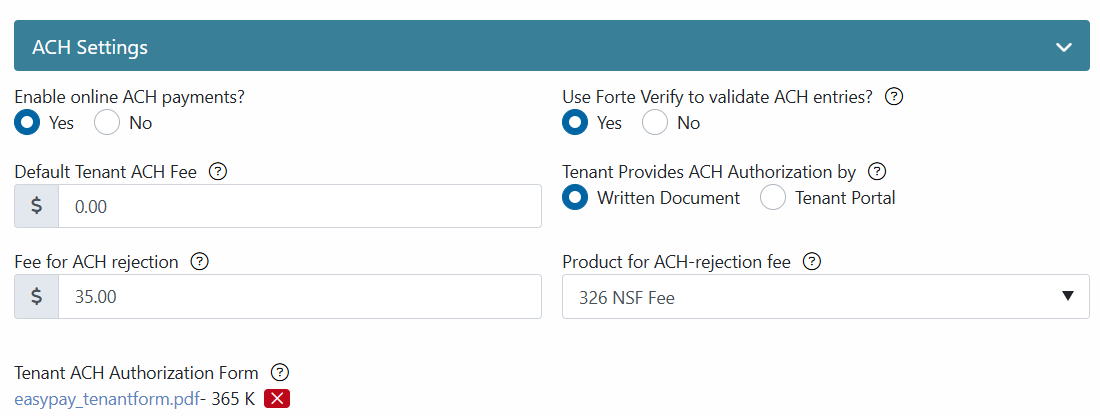Click the Fee for ACH rejection amount field
This screenshot has width=1100, height=416.
(x=300, y=297)
